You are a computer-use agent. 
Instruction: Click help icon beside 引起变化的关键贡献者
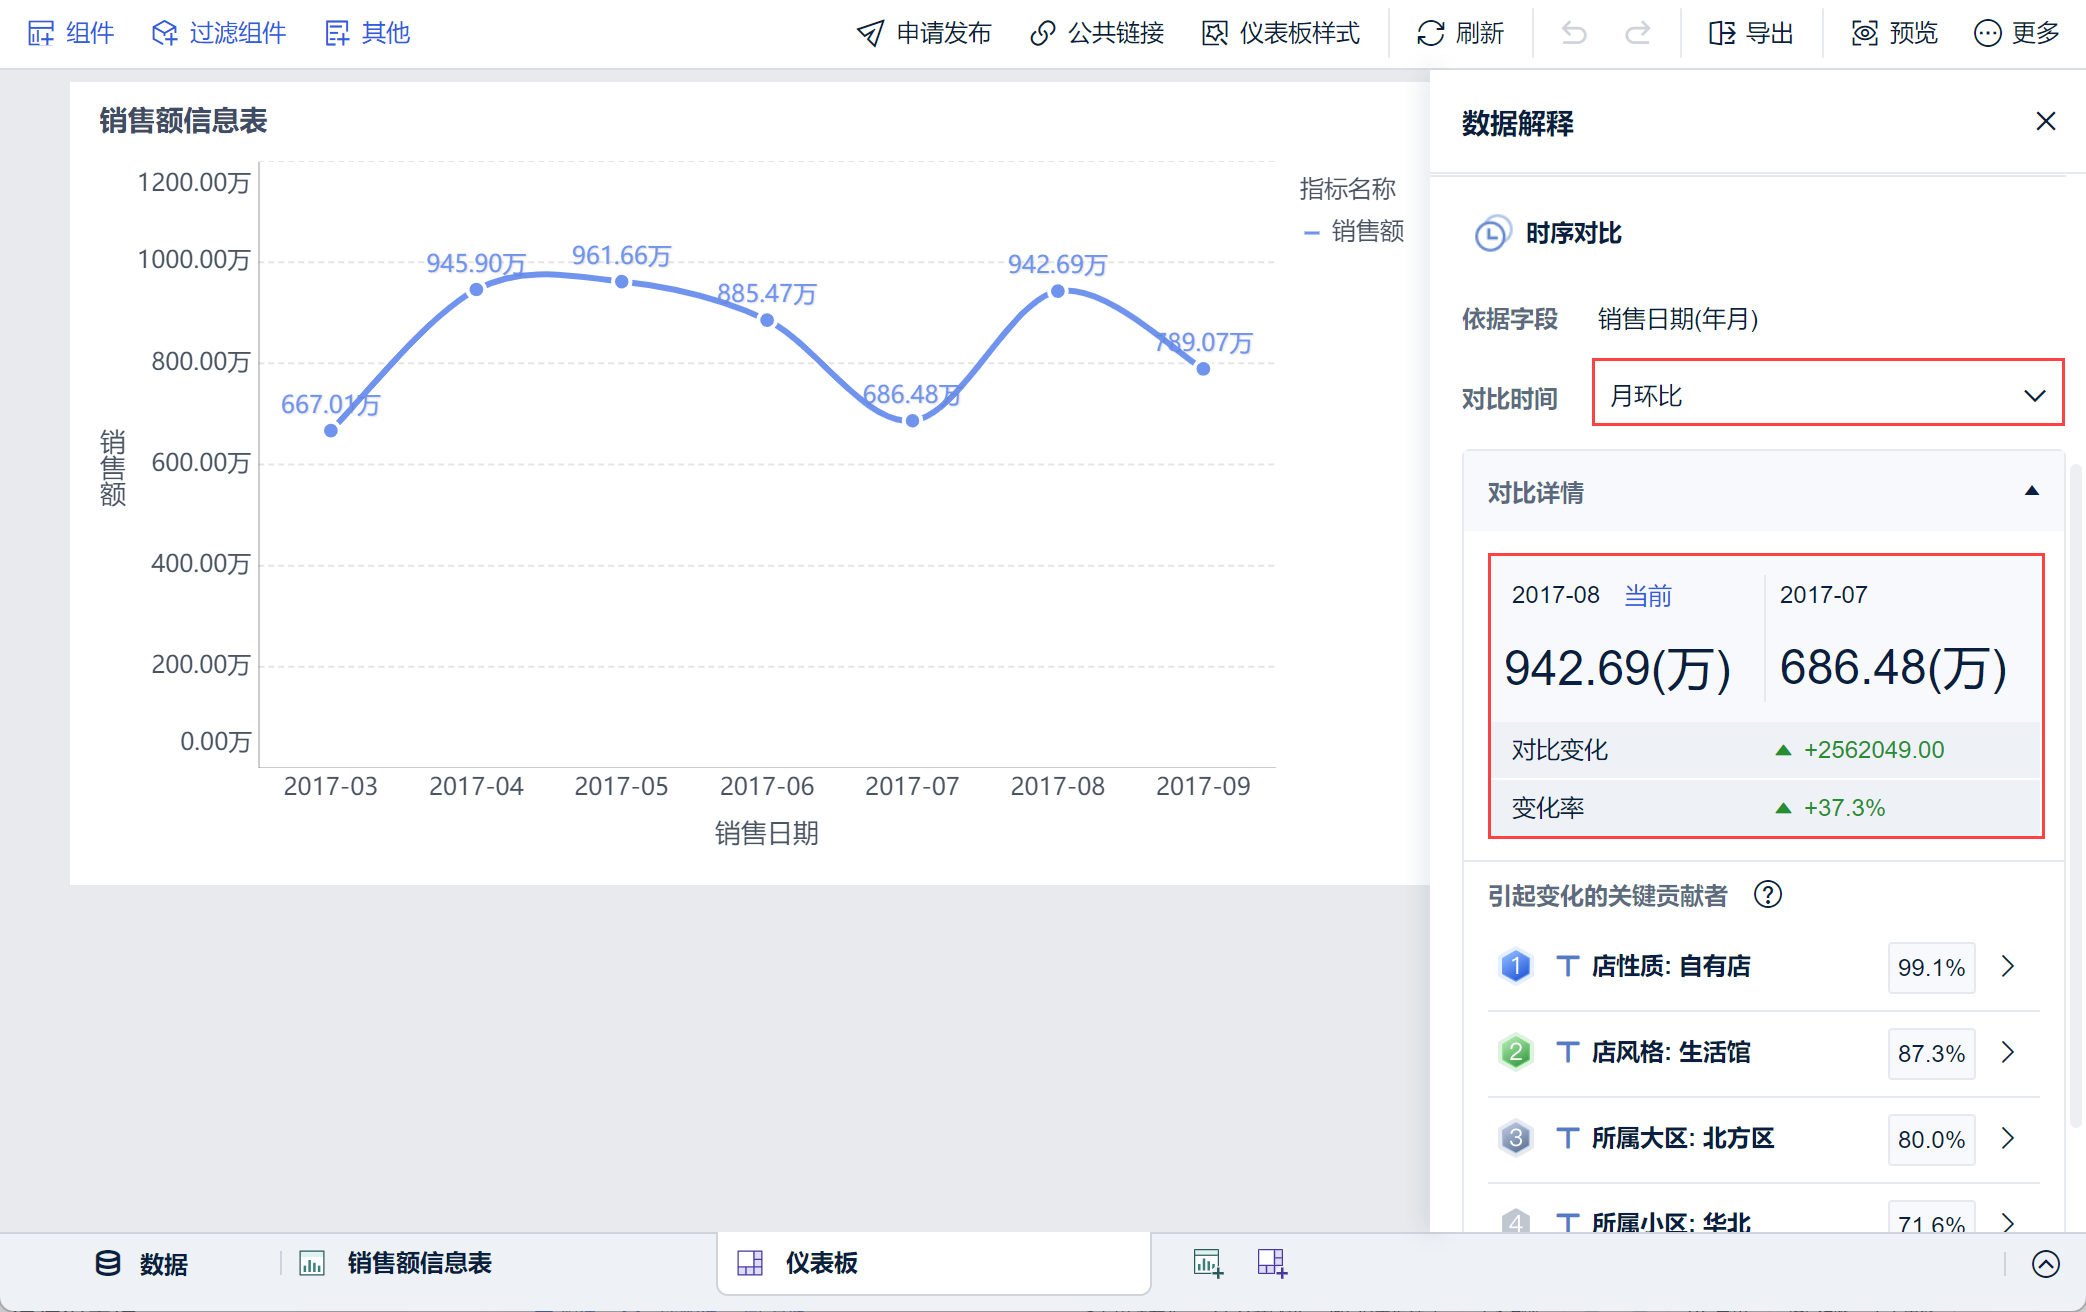pos(1767,894)
